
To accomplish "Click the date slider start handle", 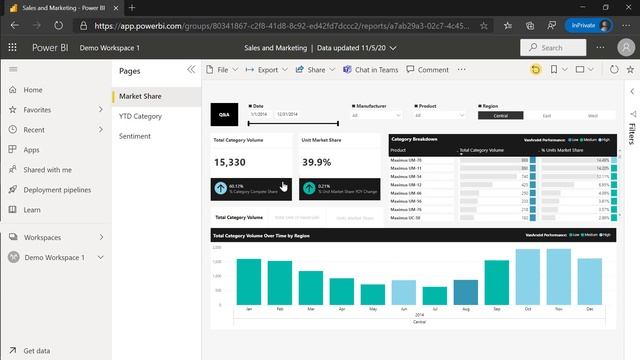I will 249,123.
